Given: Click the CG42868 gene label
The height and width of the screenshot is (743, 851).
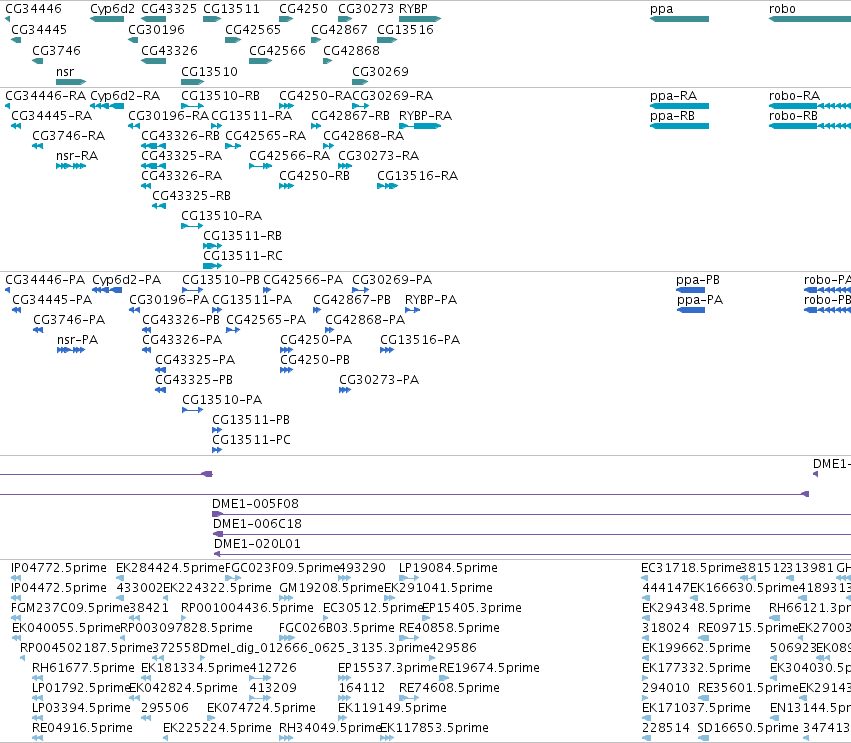Looking at the screenshot, I should pyautogui.click(x=351, y=50).
